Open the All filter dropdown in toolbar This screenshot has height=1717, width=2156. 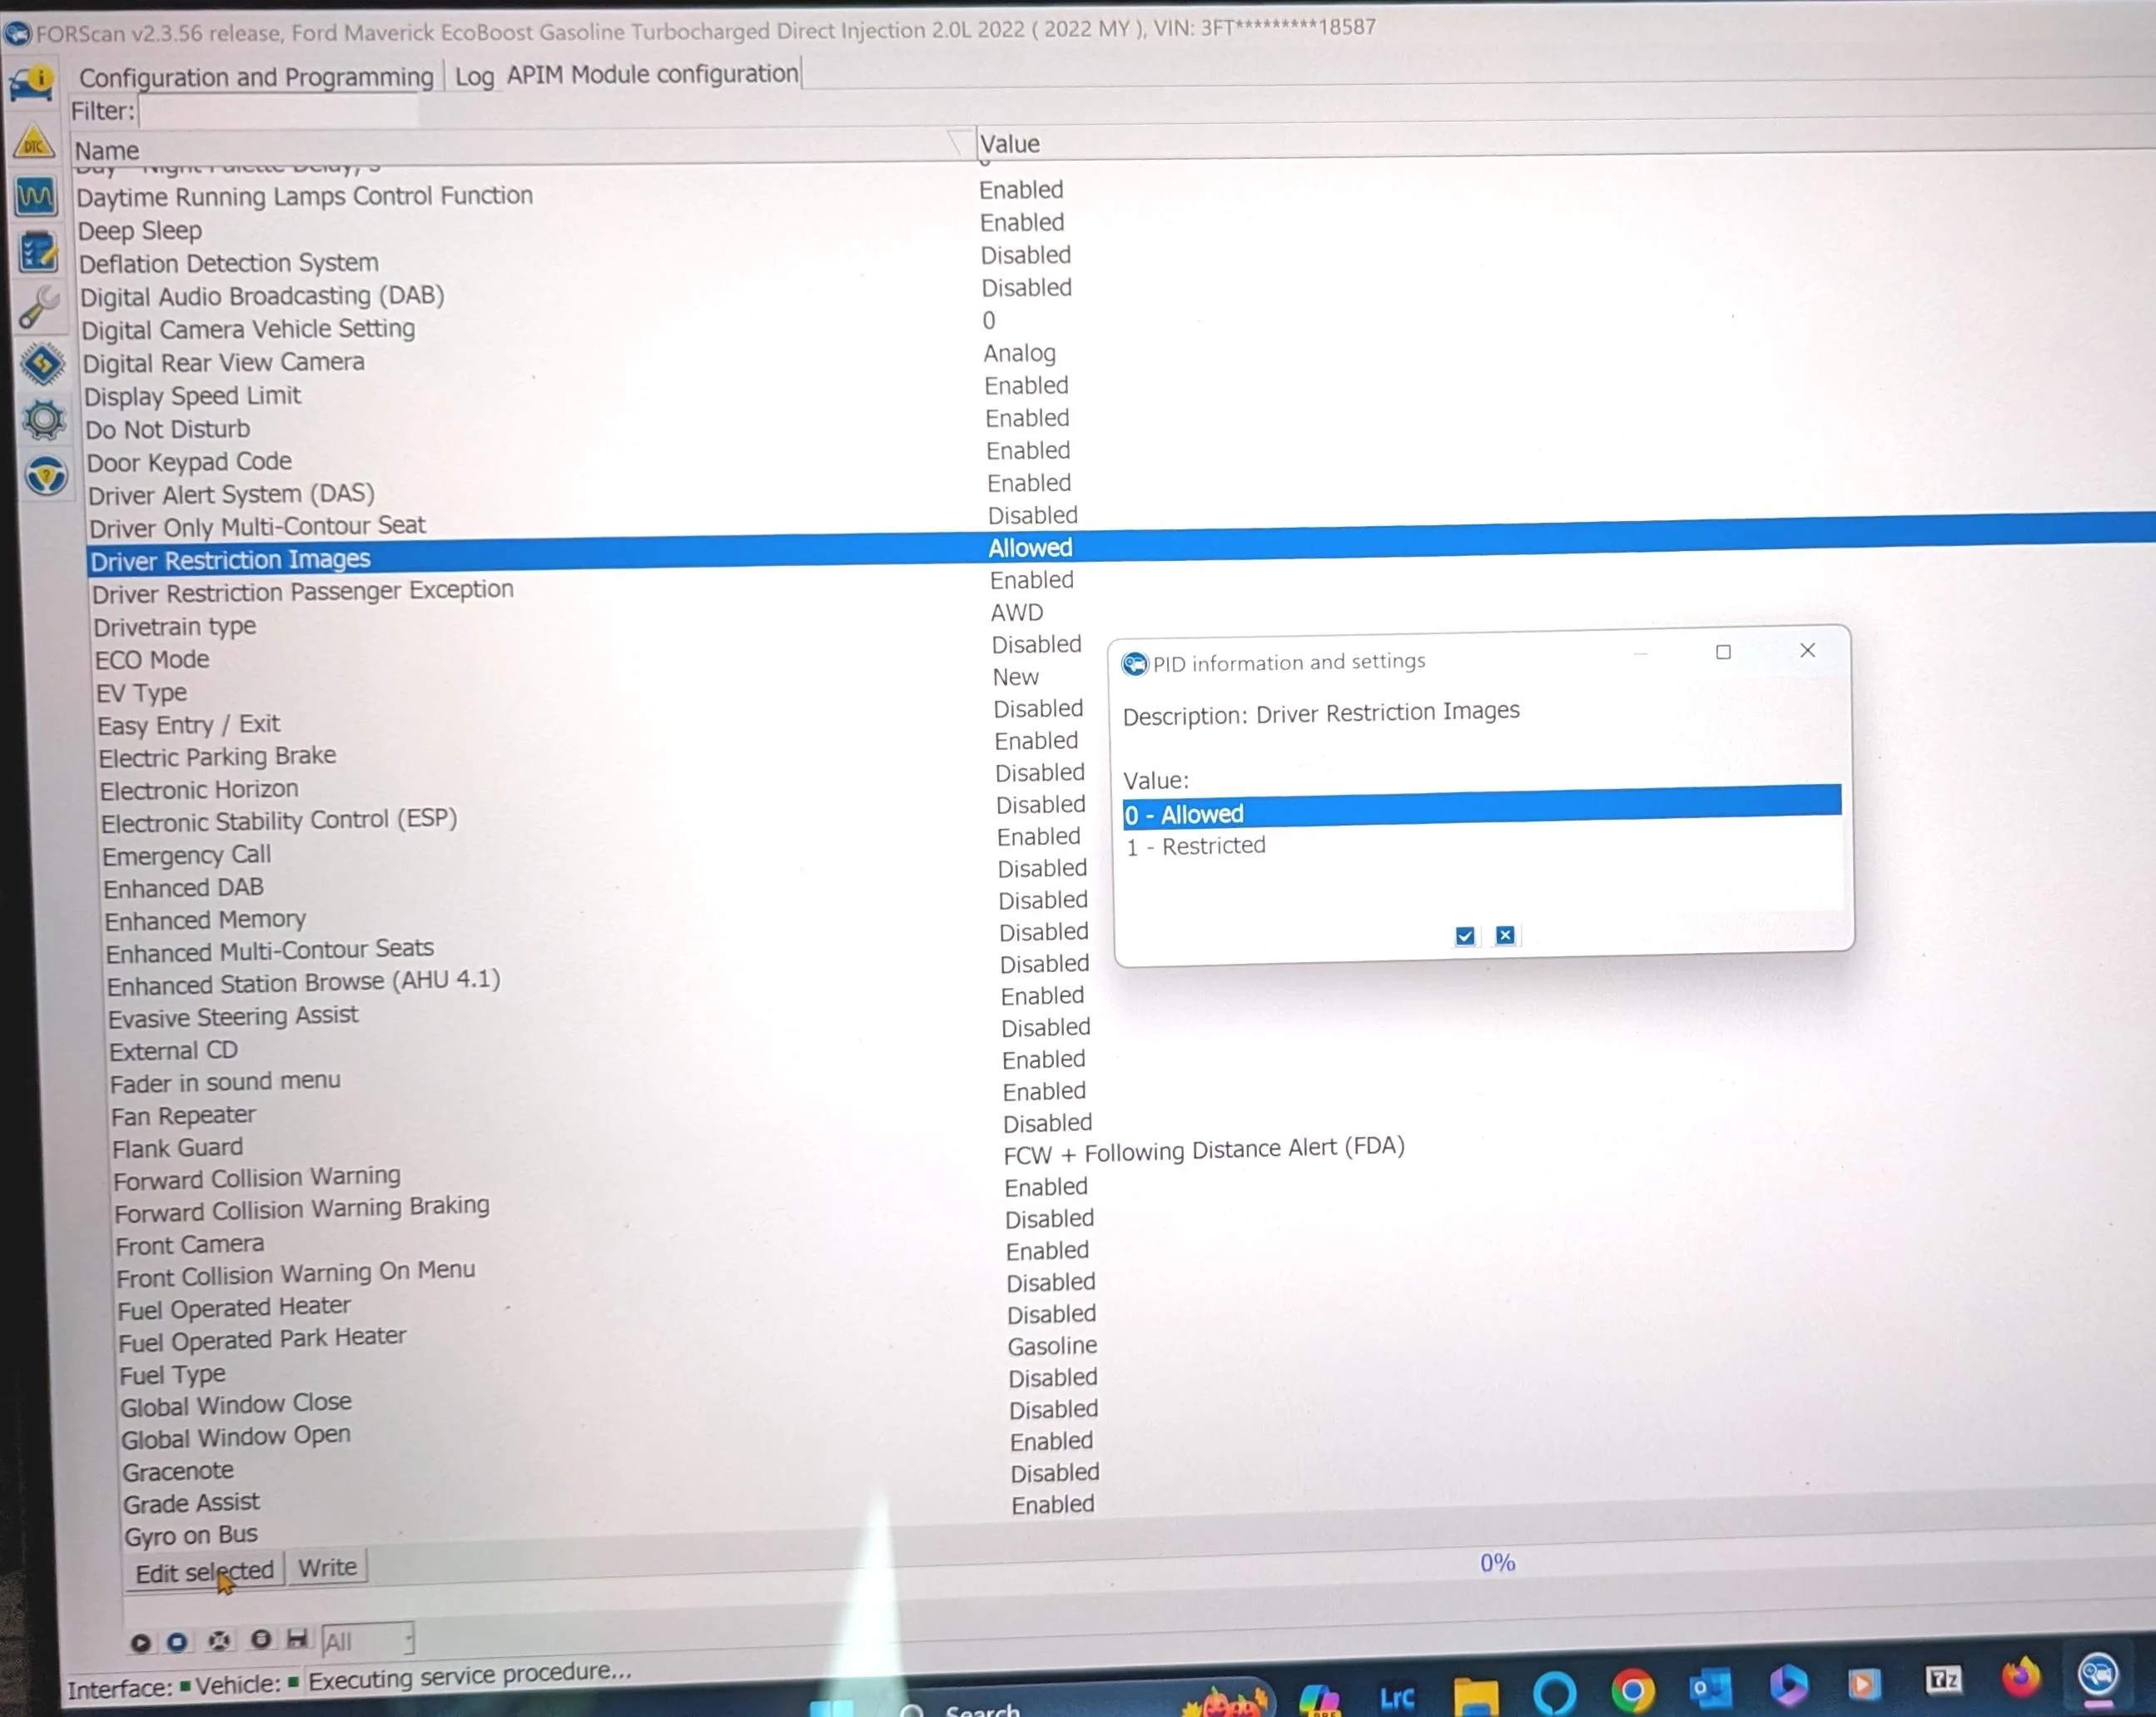[x=367, y=1640]
